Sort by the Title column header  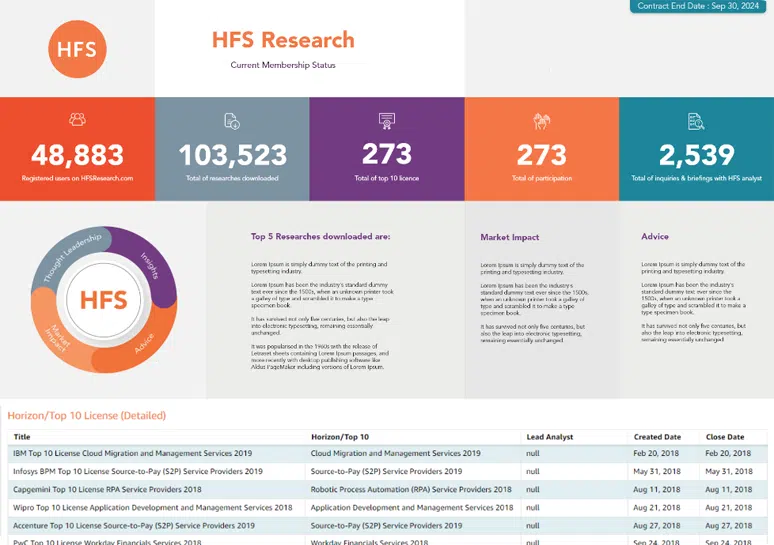point(22,437)
